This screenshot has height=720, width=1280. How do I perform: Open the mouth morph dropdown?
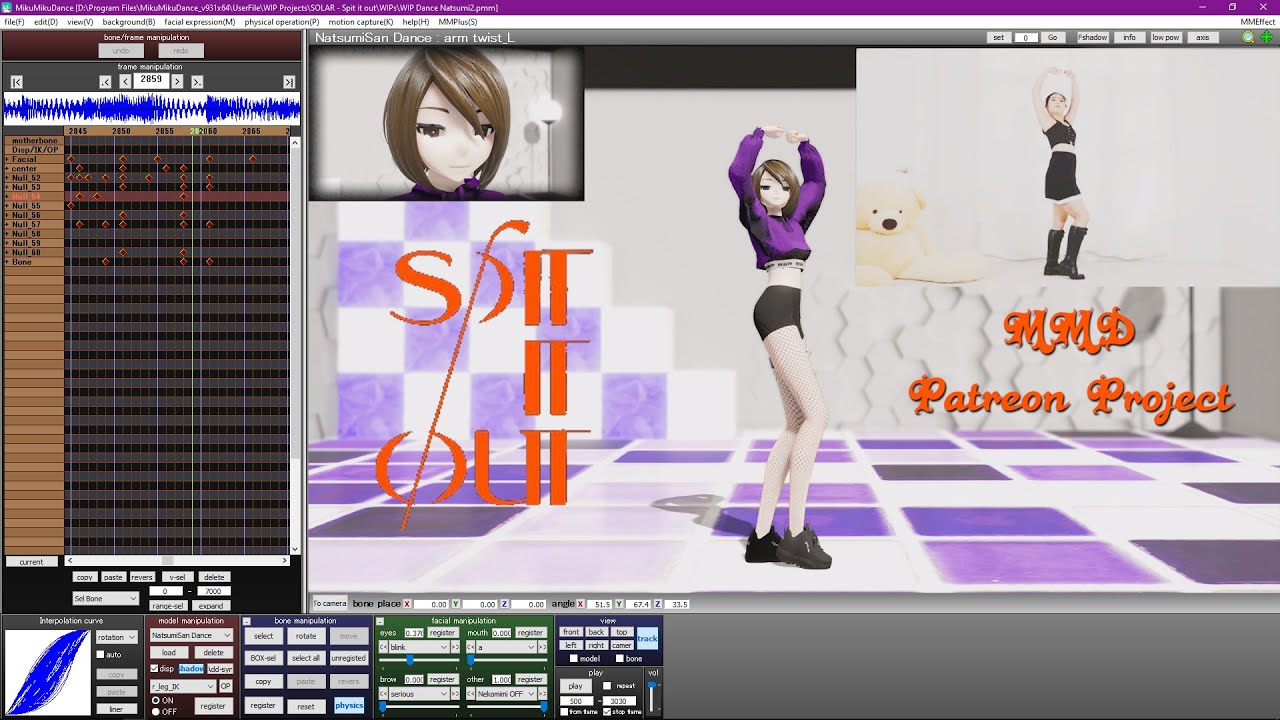pyautogui.click(x=505, y=647)
